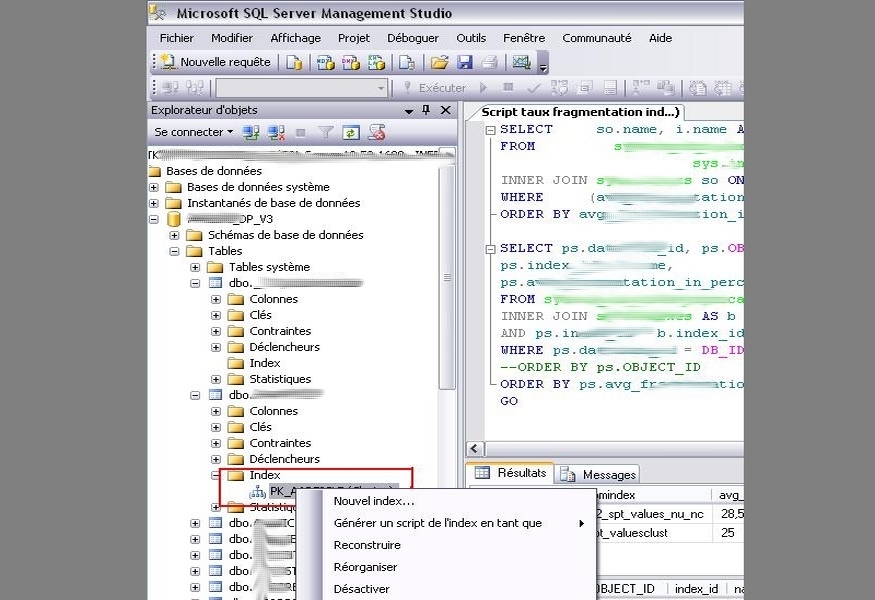Click the display estimated execution plan icon
The width and height of the screenshot is (875, 600).
click(559, 88)
